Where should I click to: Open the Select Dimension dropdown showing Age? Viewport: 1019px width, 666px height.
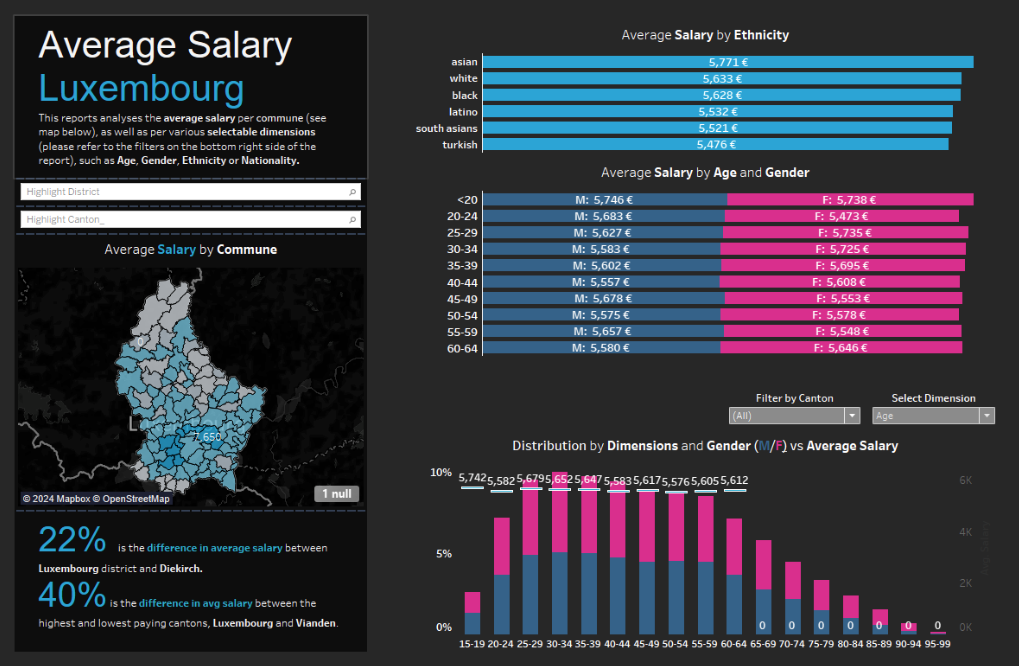pos(985,415)
